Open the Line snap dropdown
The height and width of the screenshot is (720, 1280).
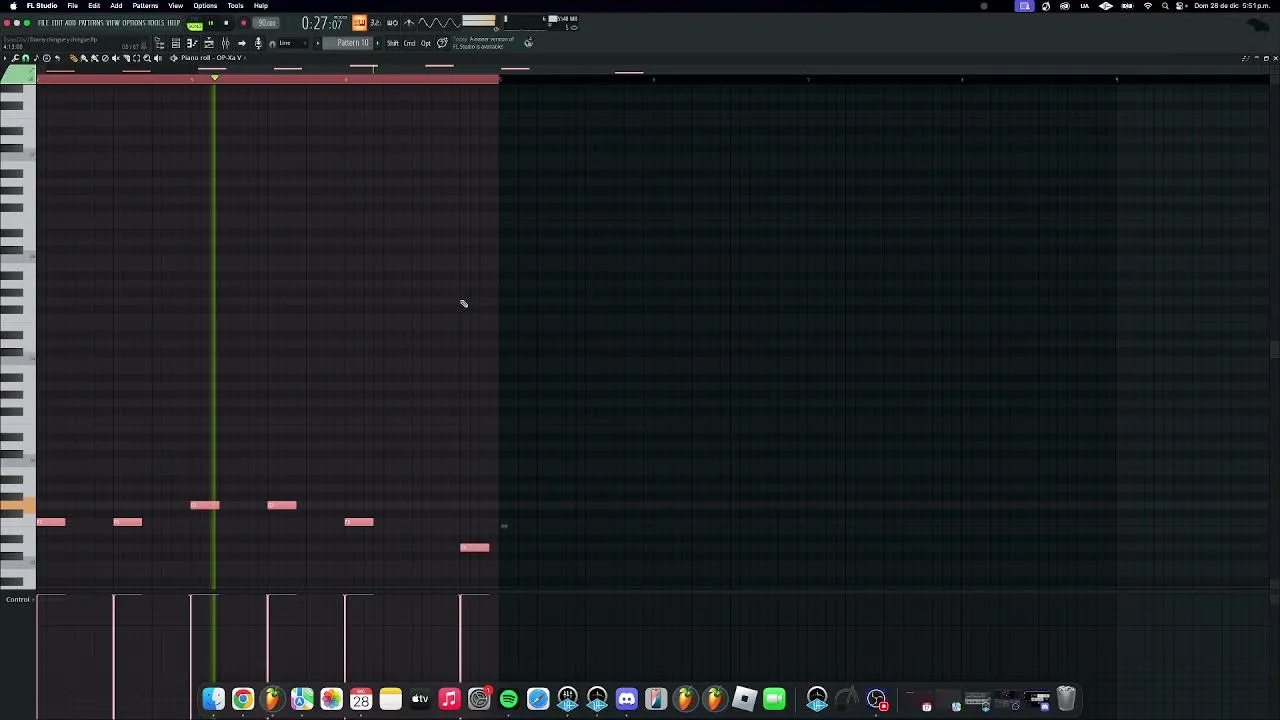[294, 43]
